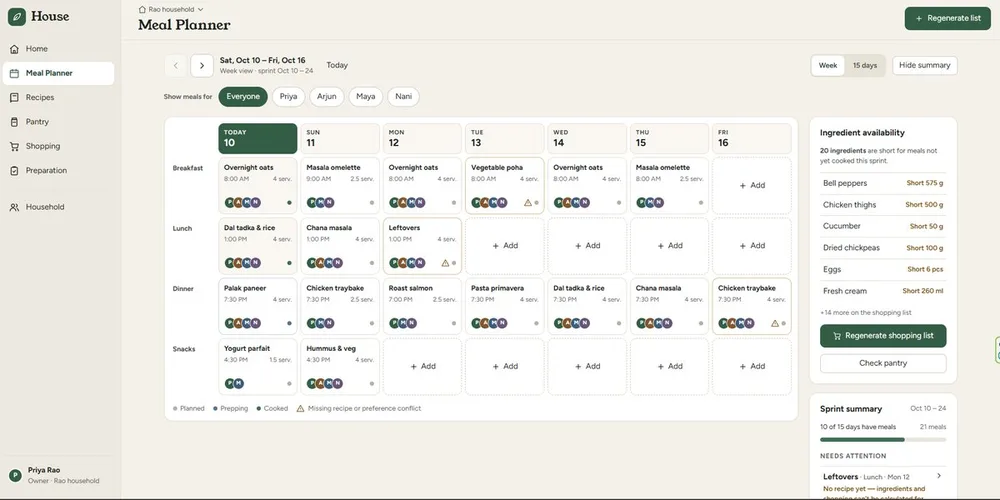Open the Hummus & veg snack card
The image size is (1000, 500).
tap(340, 367)
